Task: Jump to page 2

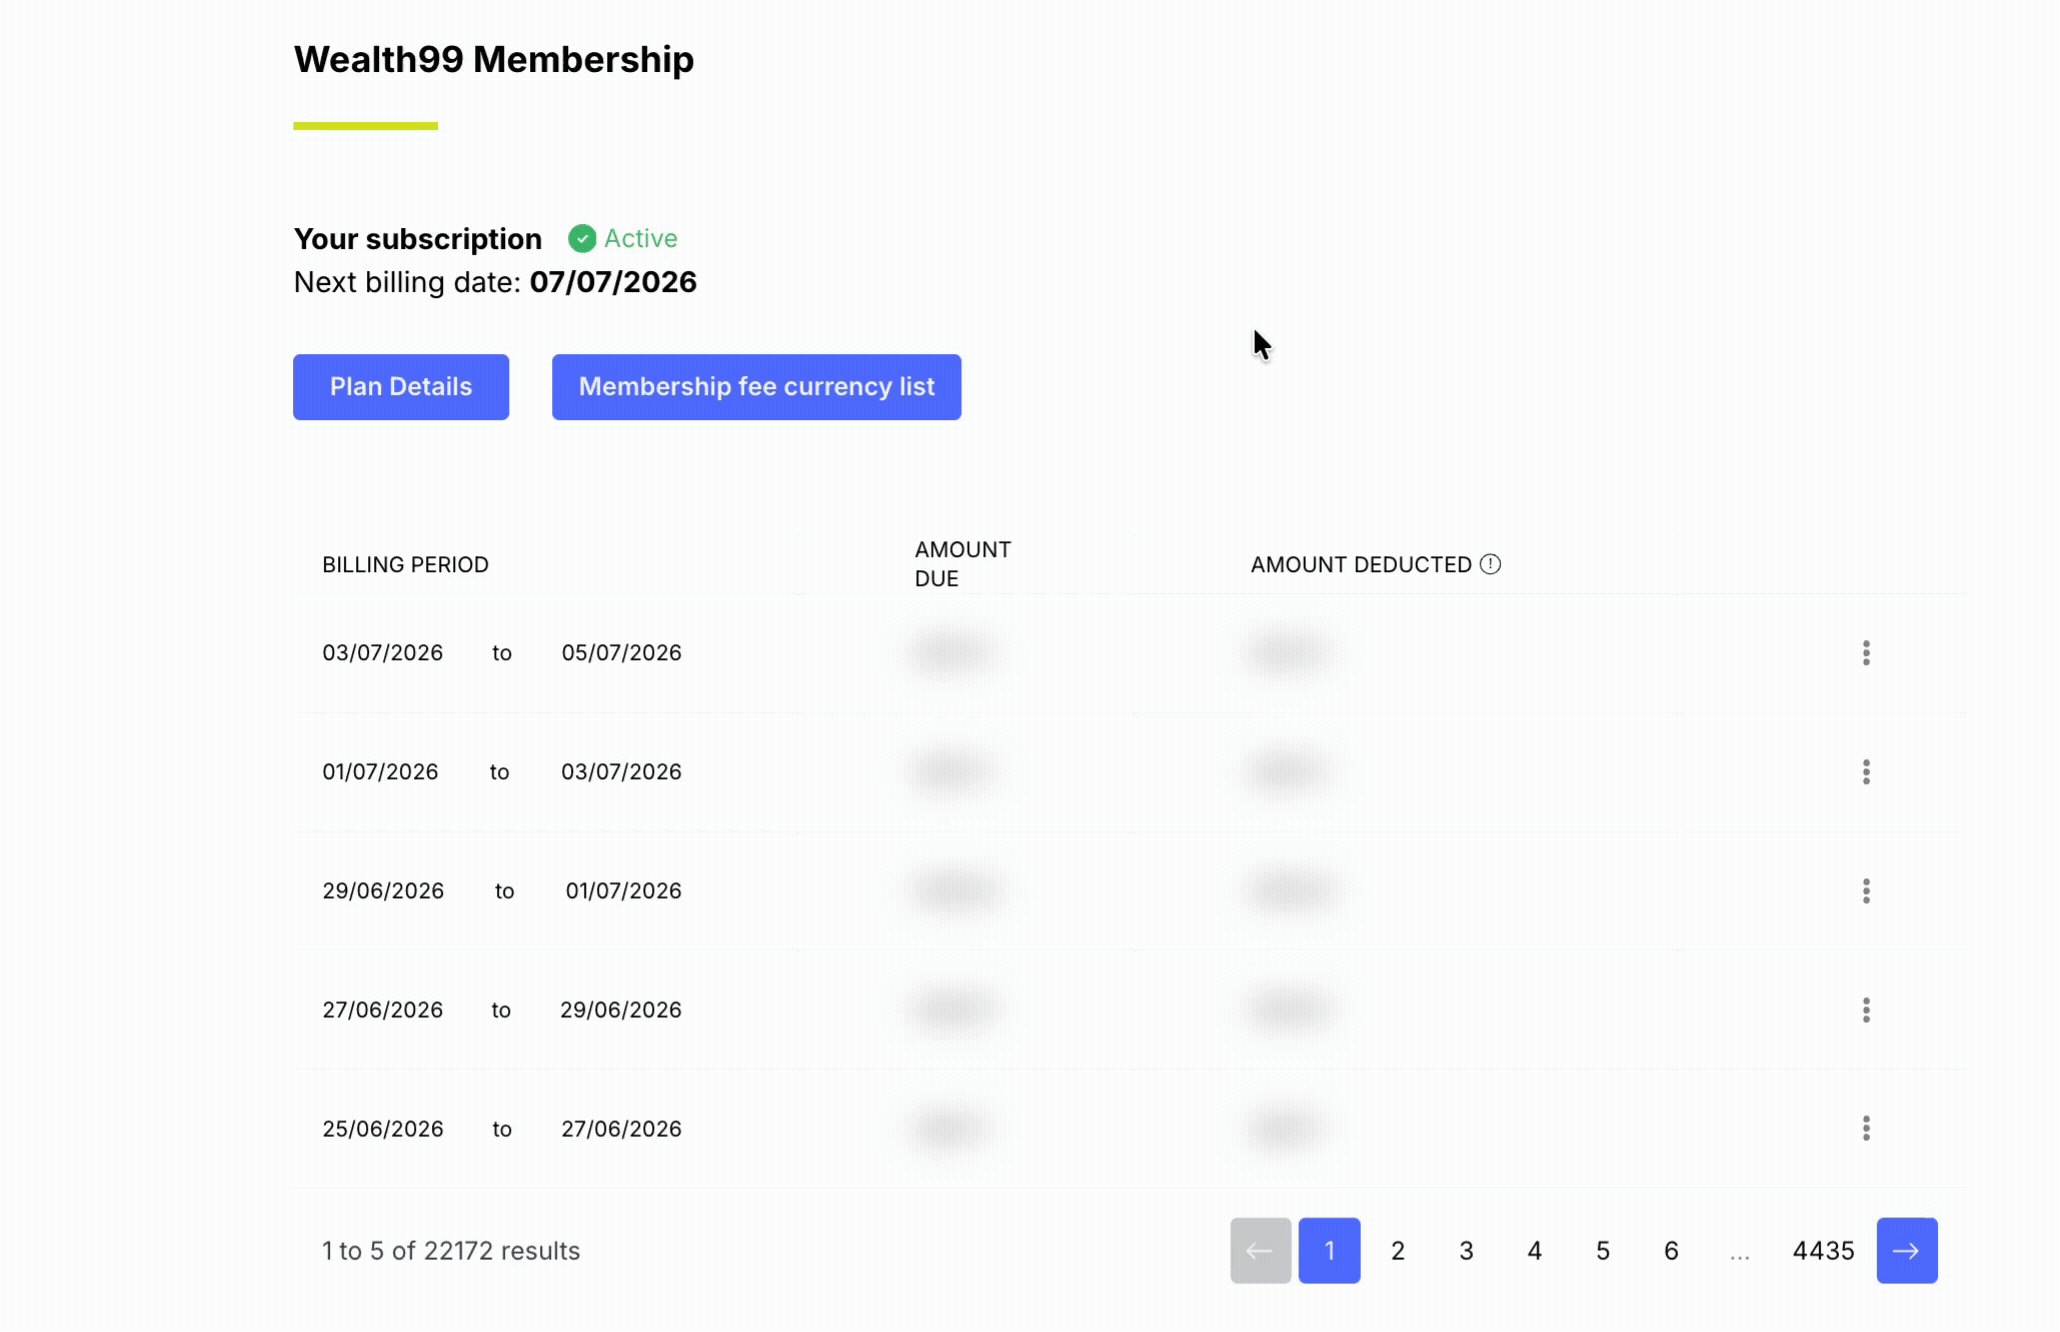Action: pyautogui.click(x=1398, y=1251)
